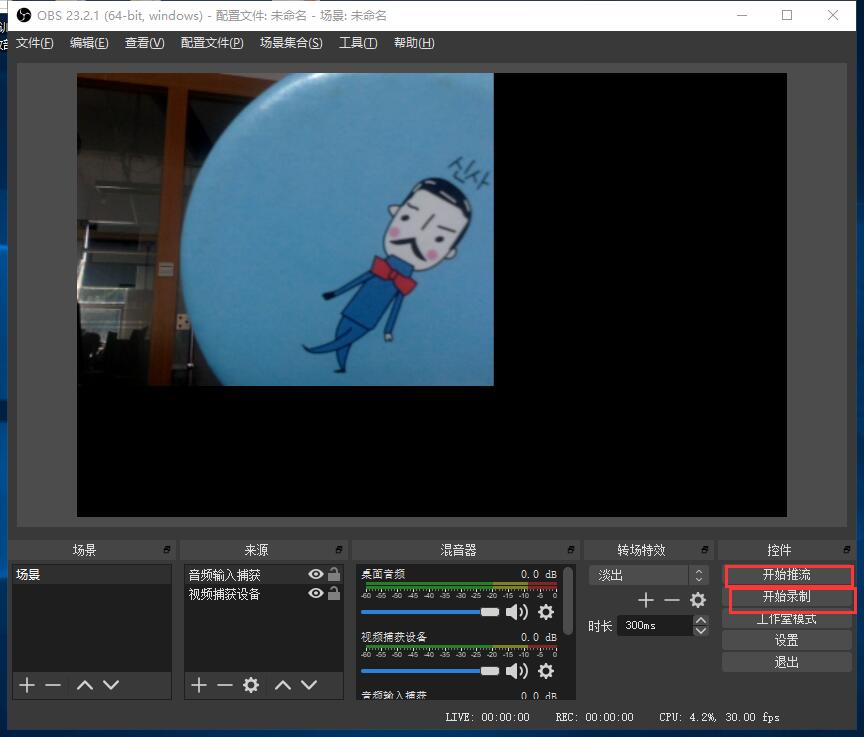Image resolution: width=864 pixels, height=737 pixels.
Task: Mute 桌面音频 using speaker icon
Action: [x=516, y=612]
